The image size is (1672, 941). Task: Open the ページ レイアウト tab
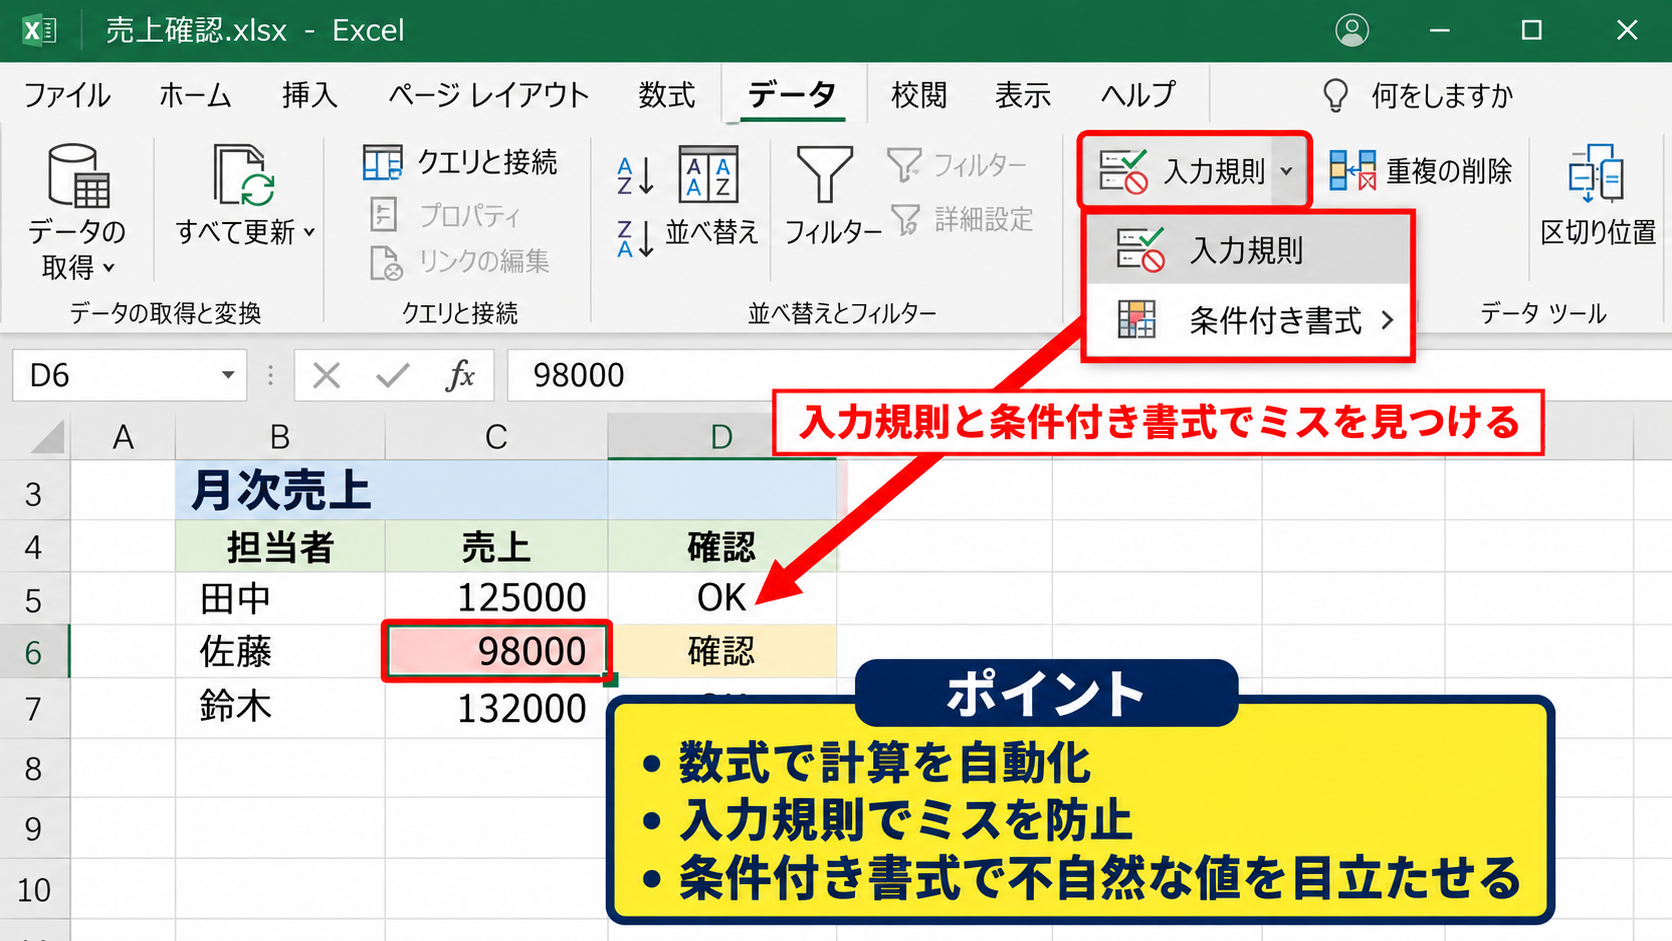click(x=488, y=95)
